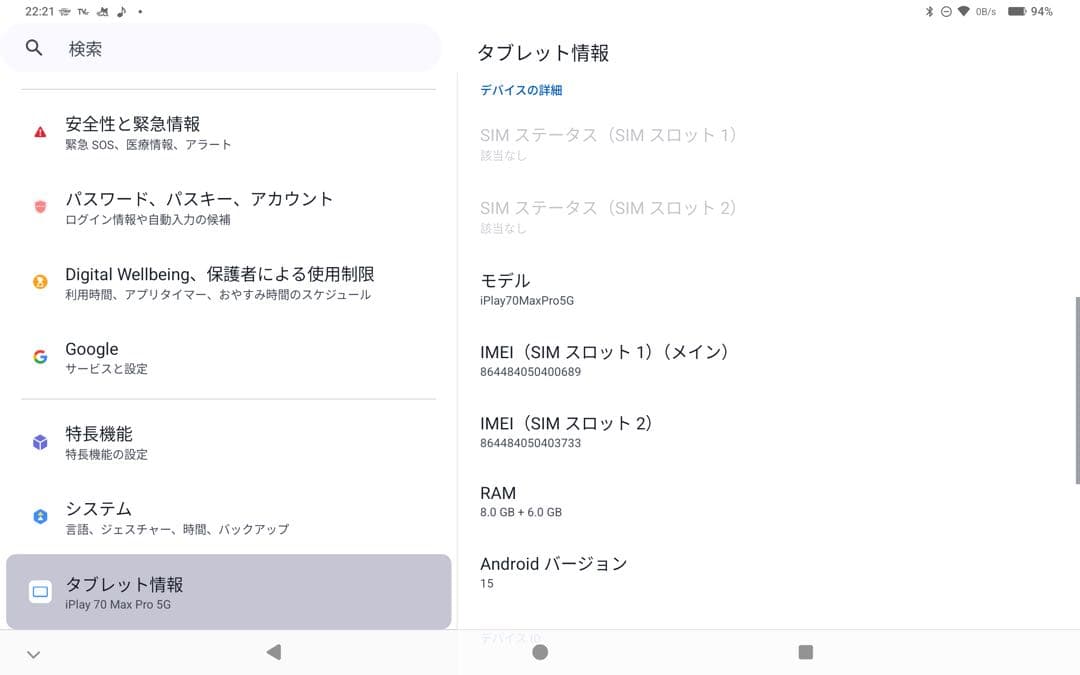Tap the システム blue icon
This screenshot has width=1080, height=675.
40,517
